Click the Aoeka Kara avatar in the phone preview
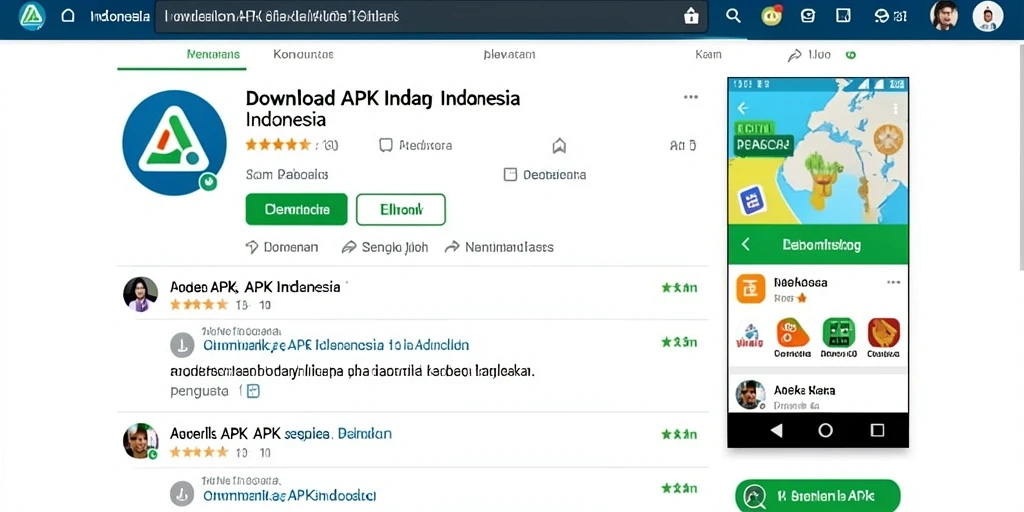The image size is (1024, 512). click(750, 395)
